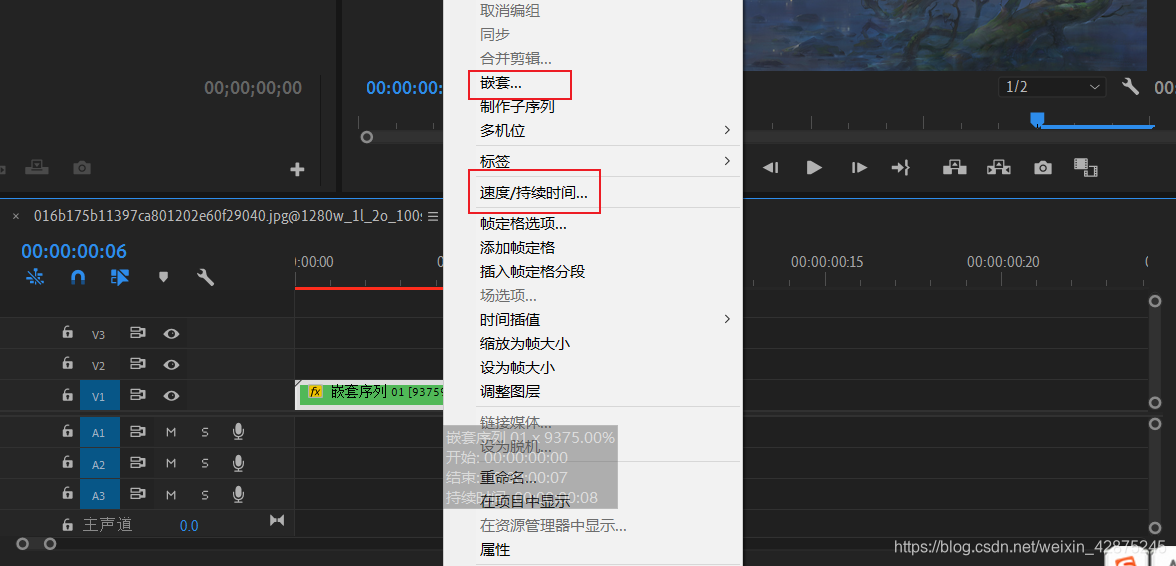Lock track V3
Viewport: 1176px width, 566px height.
[x=68, y=332]
